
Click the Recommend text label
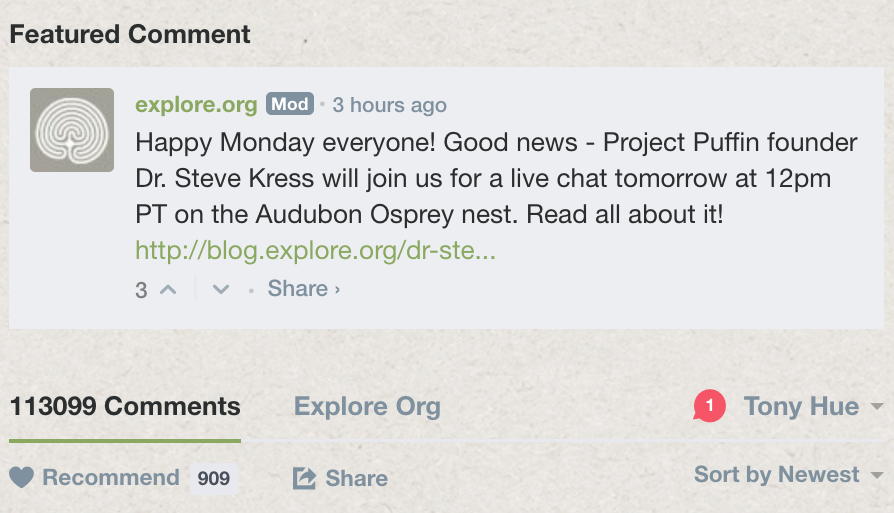pyautogui.click(x=111, y=477)
